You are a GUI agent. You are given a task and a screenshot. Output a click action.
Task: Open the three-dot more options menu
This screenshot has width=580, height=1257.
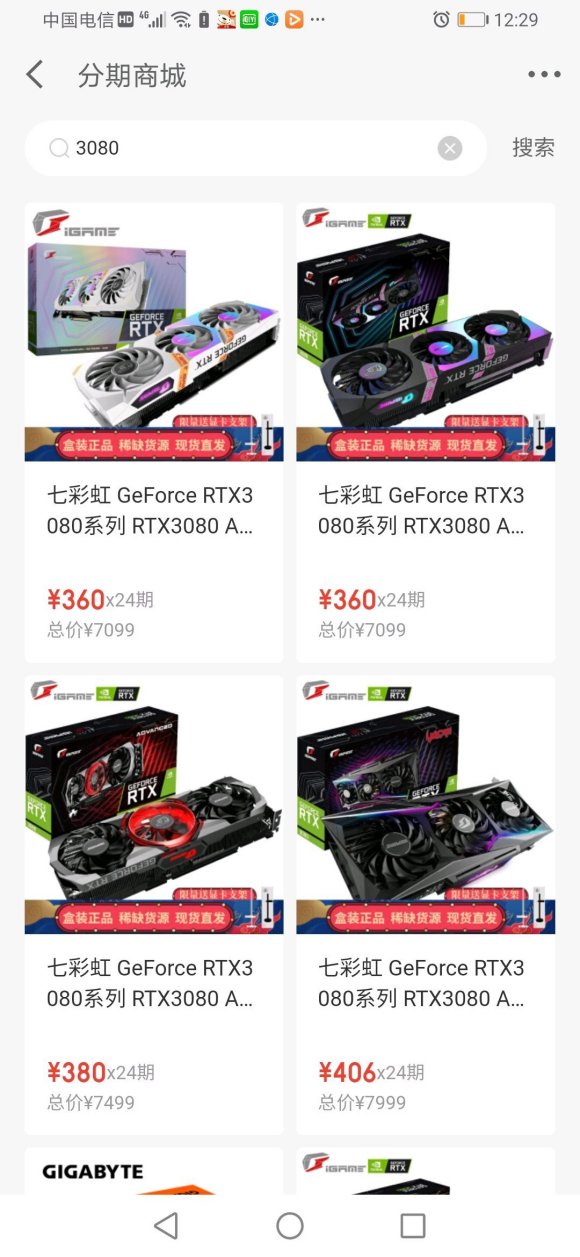tap(544, 74)
